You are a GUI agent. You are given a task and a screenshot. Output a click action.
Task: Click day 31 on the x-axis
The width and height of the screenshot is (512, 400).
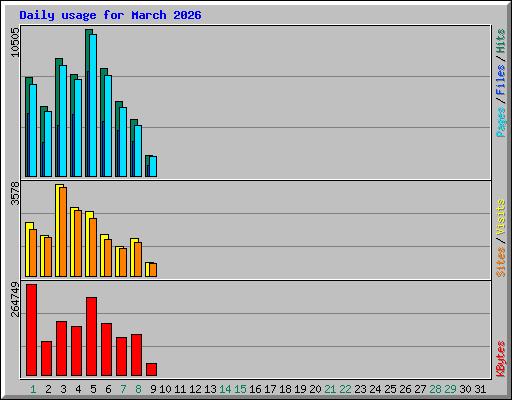pyautogui.click(x=480, y=389)
